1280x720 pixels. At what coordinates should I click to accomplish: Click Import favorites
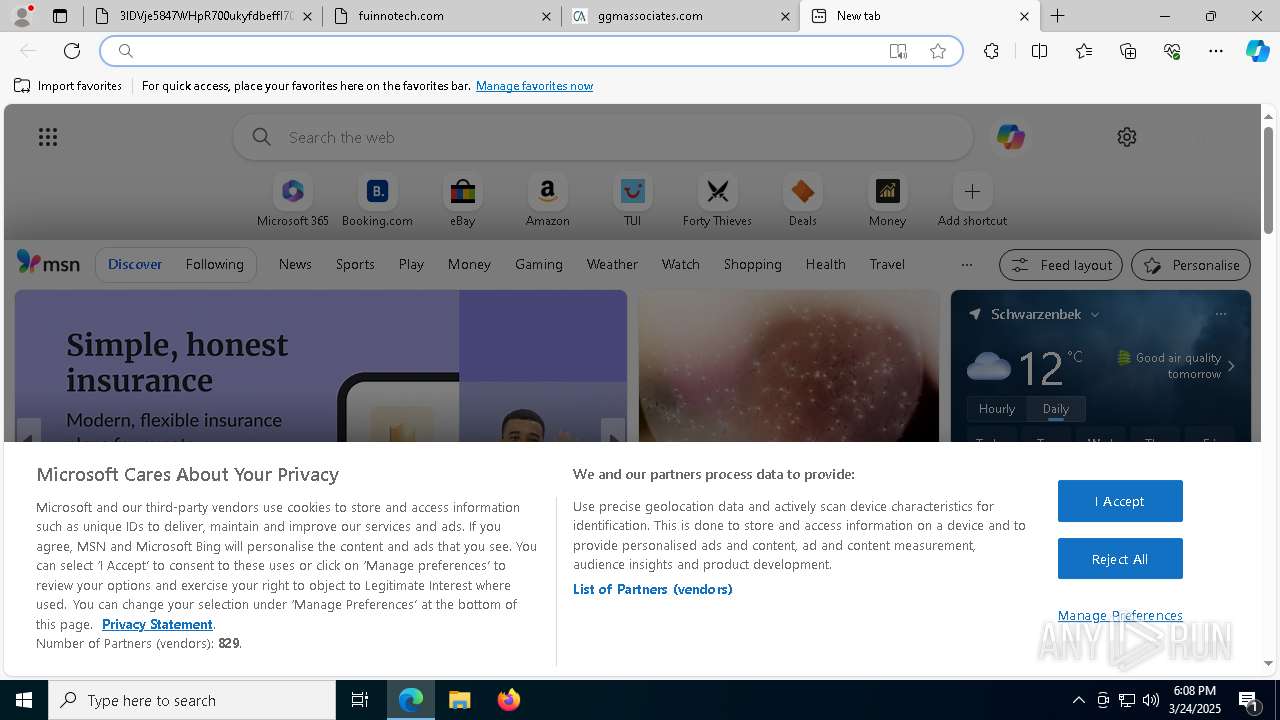pyautogui.click(x=68, y=86)
